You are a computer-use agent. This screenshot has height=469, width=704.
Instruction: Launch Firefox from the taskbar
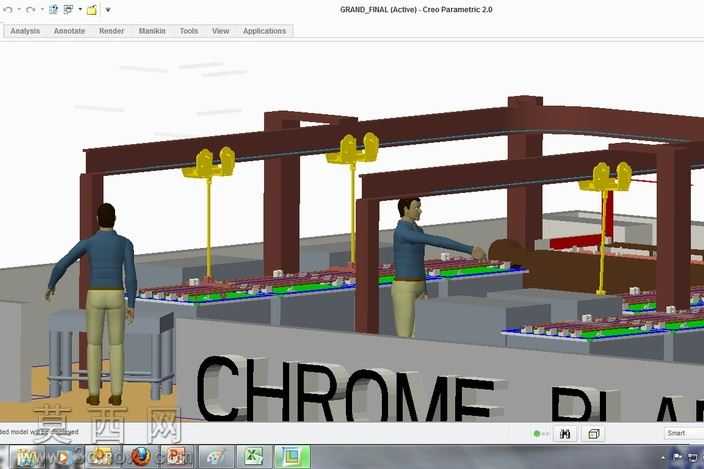point(141,457)
